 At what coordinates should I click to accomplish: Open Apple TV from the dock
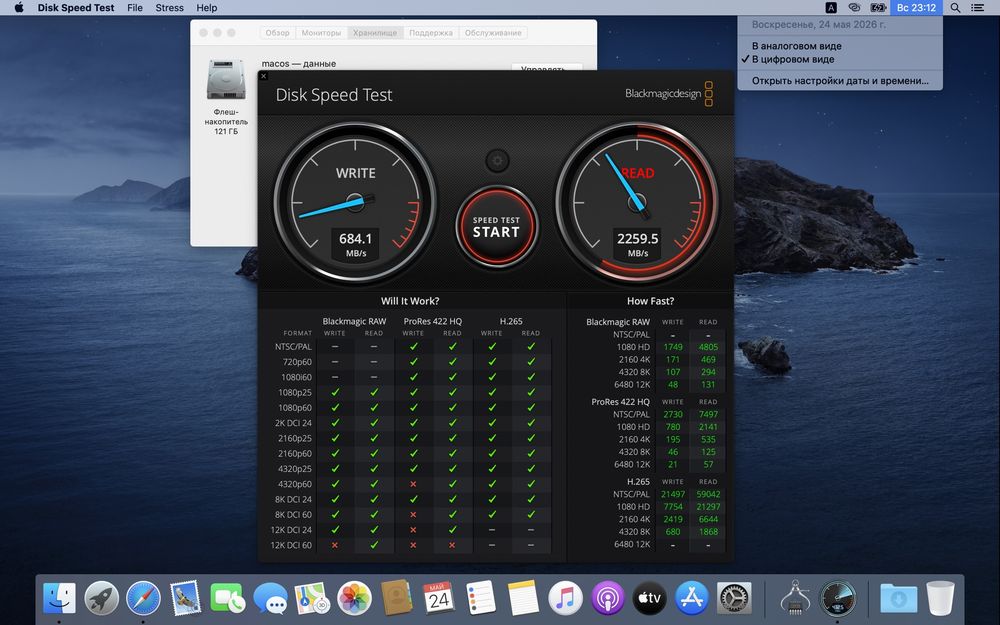tap(649, 598)
